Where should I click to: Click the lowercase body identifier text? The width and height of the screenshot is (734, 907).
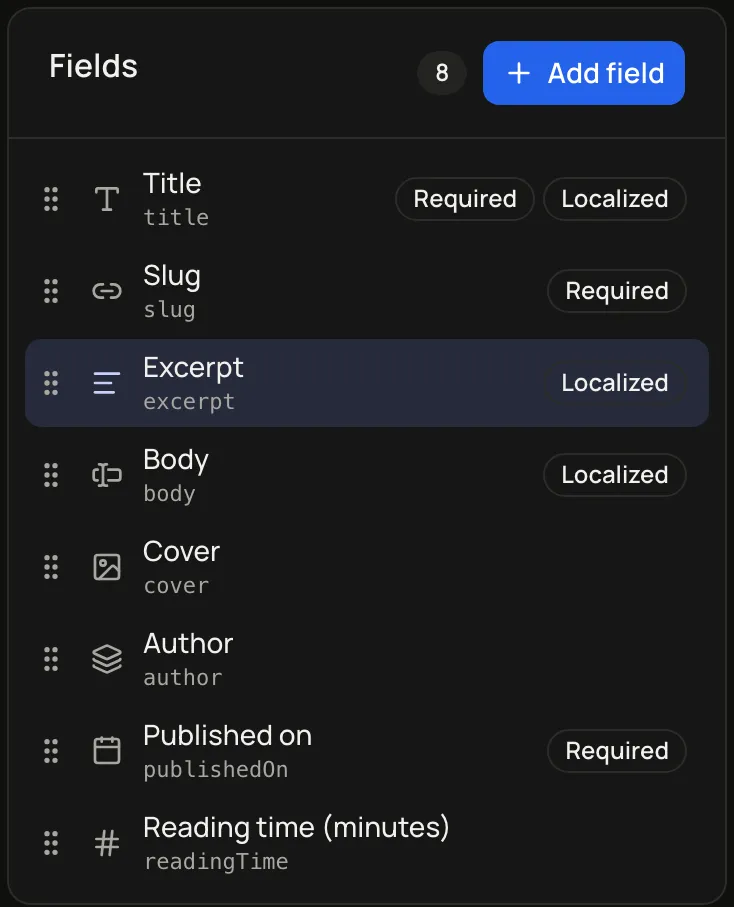click(169, 494)
